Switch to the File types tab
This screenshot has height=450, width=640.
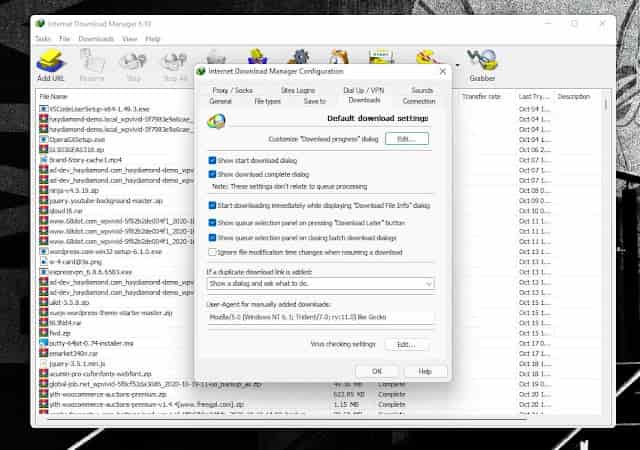point(267,101)
